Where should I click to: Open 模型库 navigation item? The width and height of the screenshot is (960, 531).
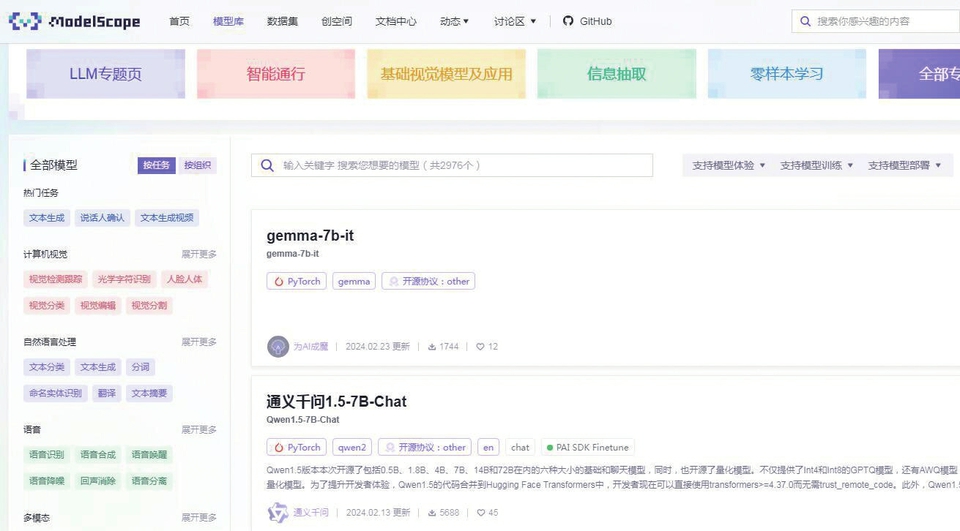pyautogui.click(x=228, y=21)
